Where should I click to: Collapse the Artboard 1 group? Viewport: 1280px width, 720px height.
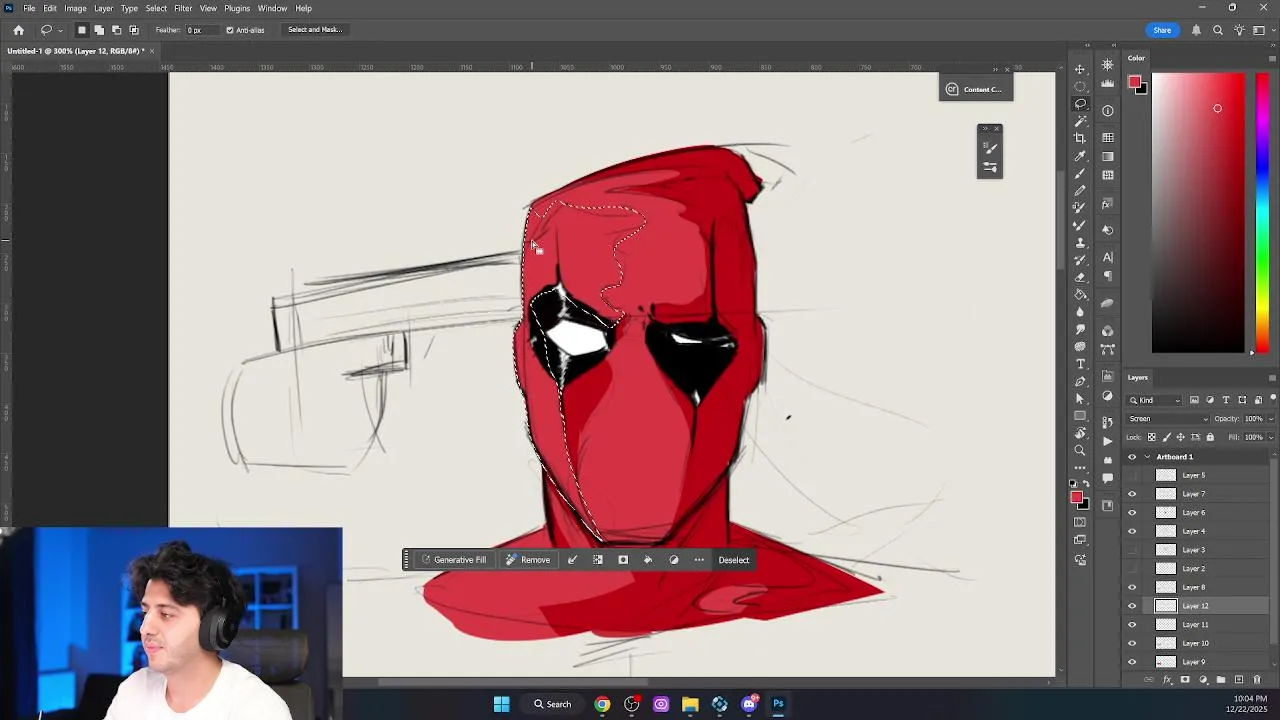click(x=1147, y=457)
